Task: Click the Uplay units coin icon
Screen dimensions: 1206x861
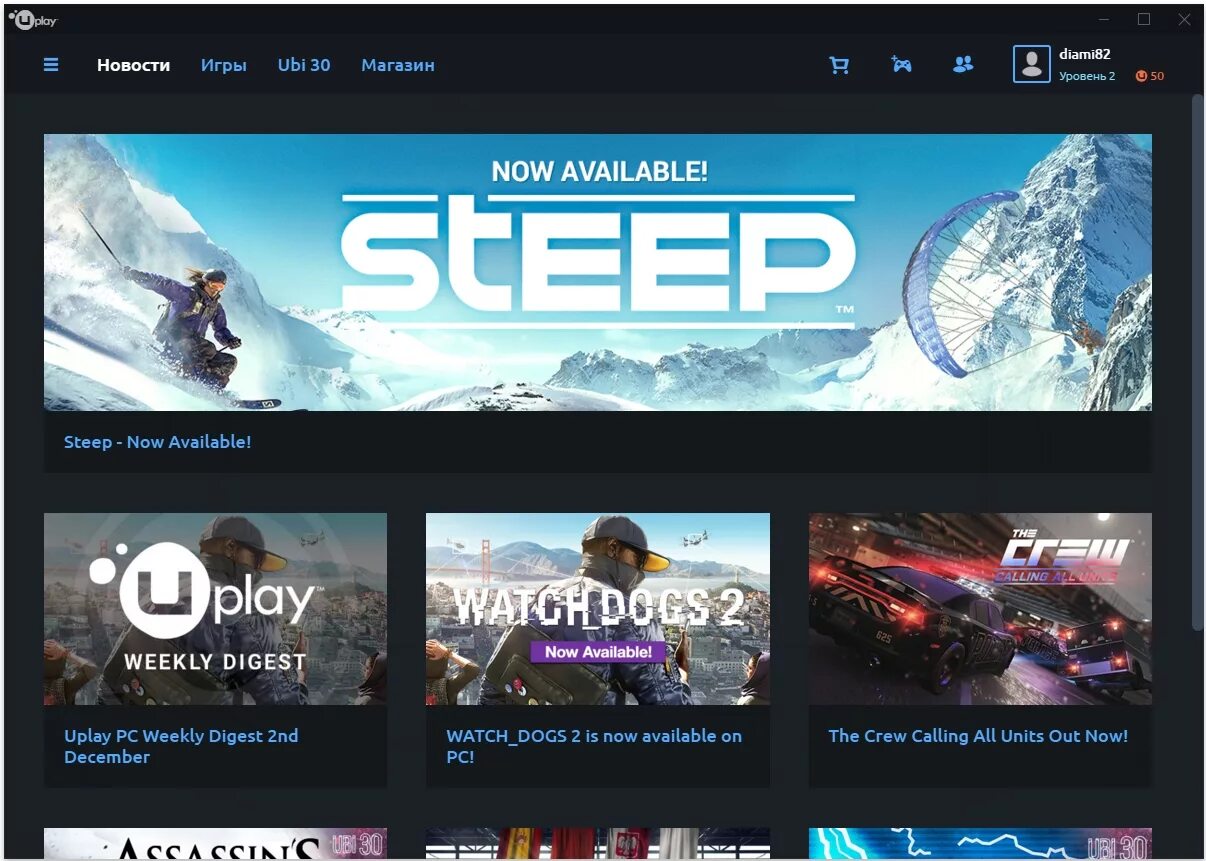Action: click(x=1141, y=76)
